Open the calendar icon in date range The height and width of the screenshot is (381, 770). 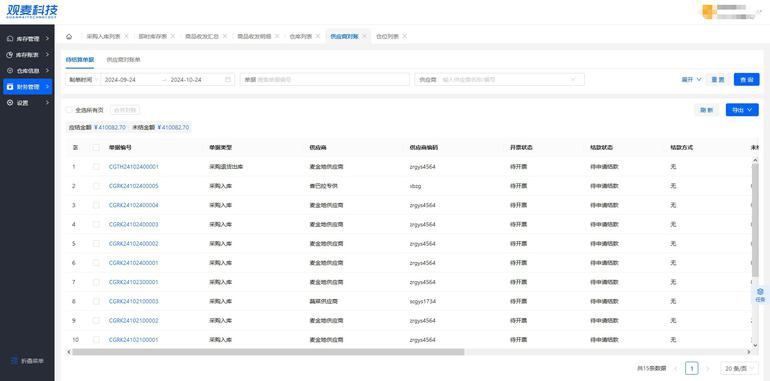tap(228, 80)
